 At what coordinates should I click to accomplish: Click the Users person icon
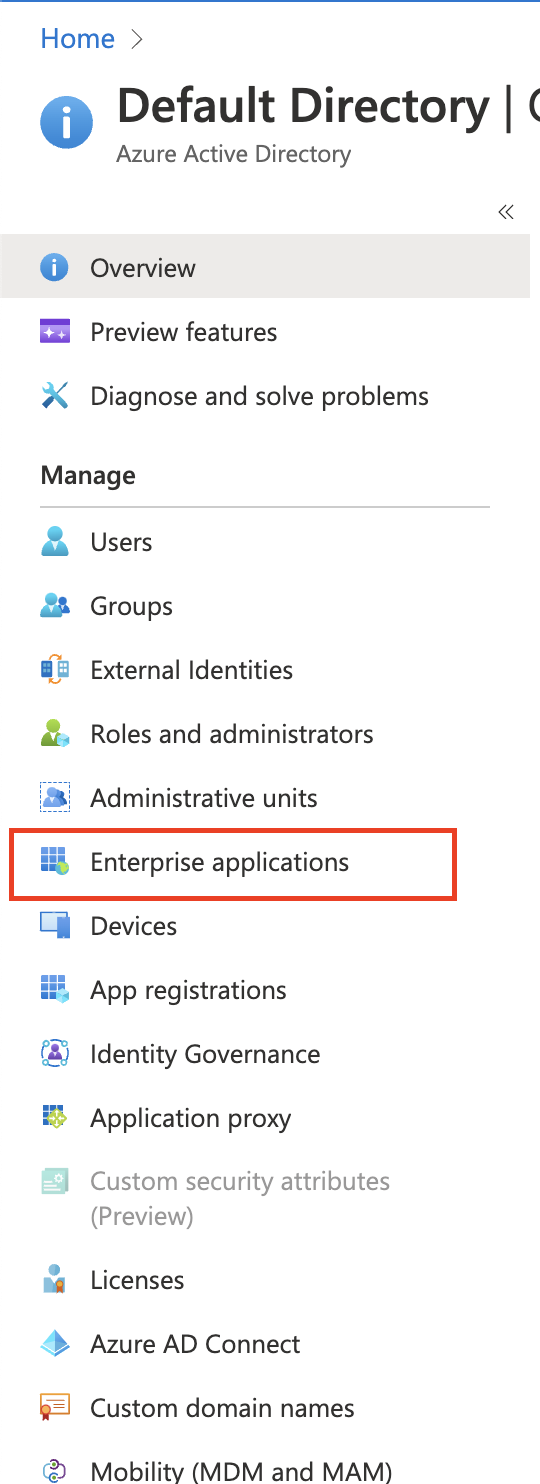tap(54, 542)
